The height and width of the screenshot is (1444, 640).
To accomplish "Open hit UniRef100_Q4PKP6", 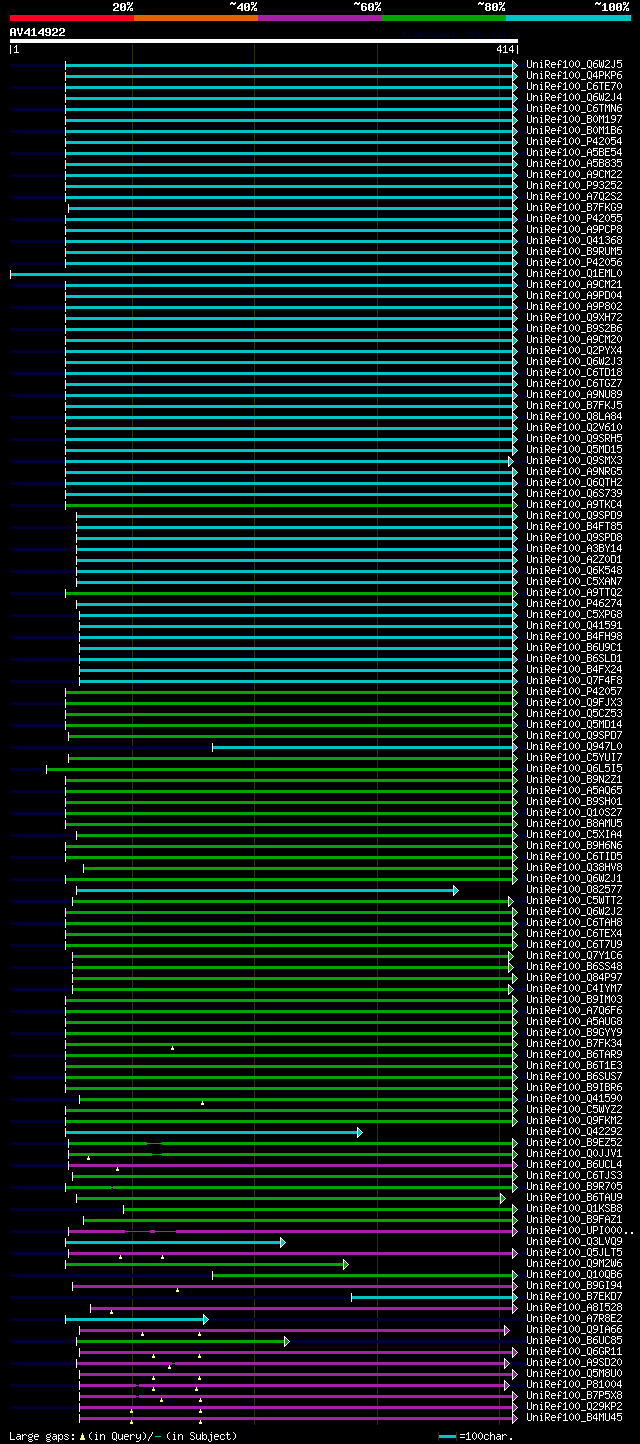I will pos(574,75).
